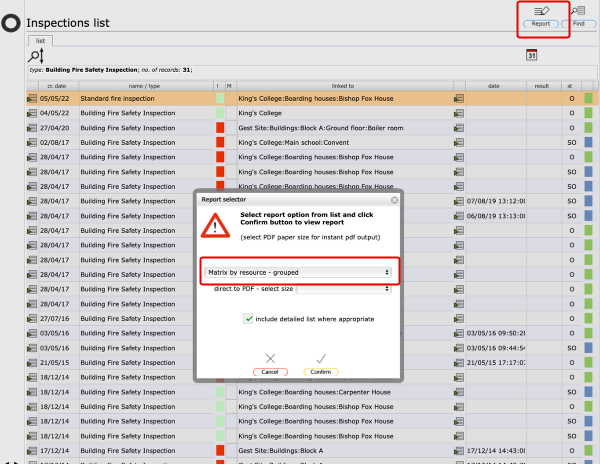Screen dimensions: 600x464
Task: Open the Matrix by resource - grouped dropdown
Action: tap(297, 271)
